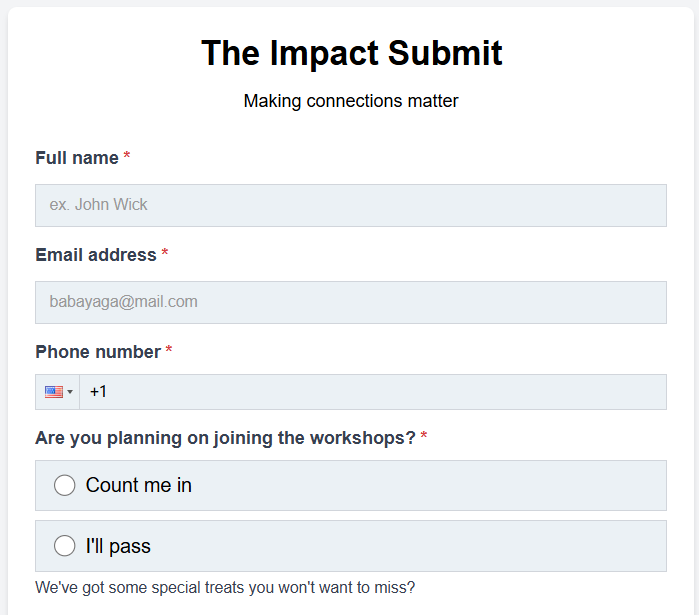Click the required asterisk beside Email address
The width and height of the screenshot is (699, 615).
pyautogui.click(x=165, y=255)
